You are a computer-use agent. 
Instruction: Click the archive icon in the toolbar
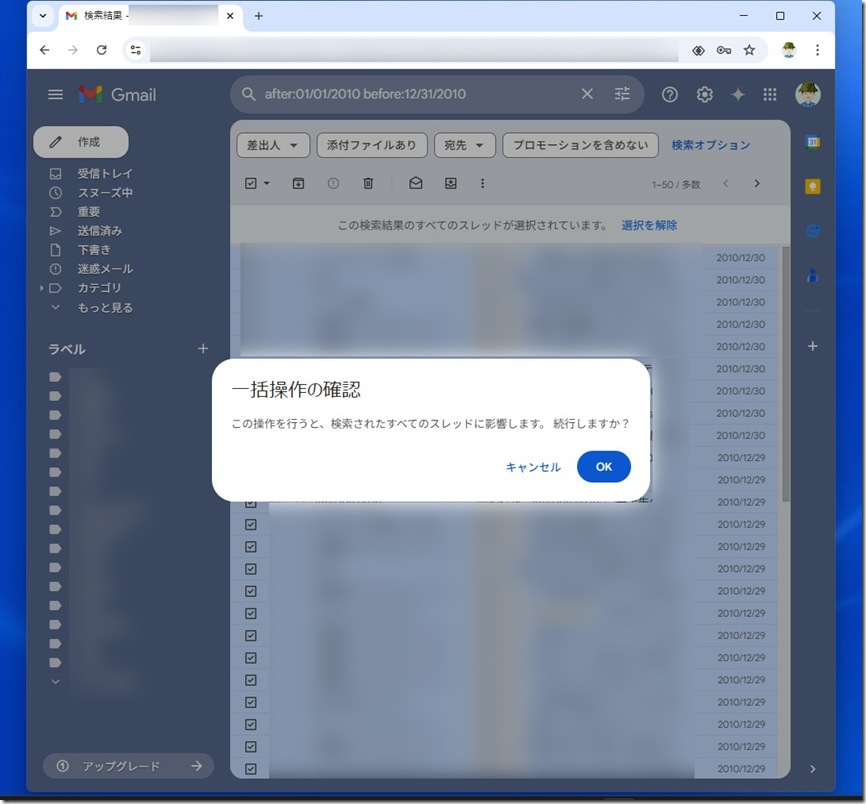pyautogui.click(x=298, y=183)
